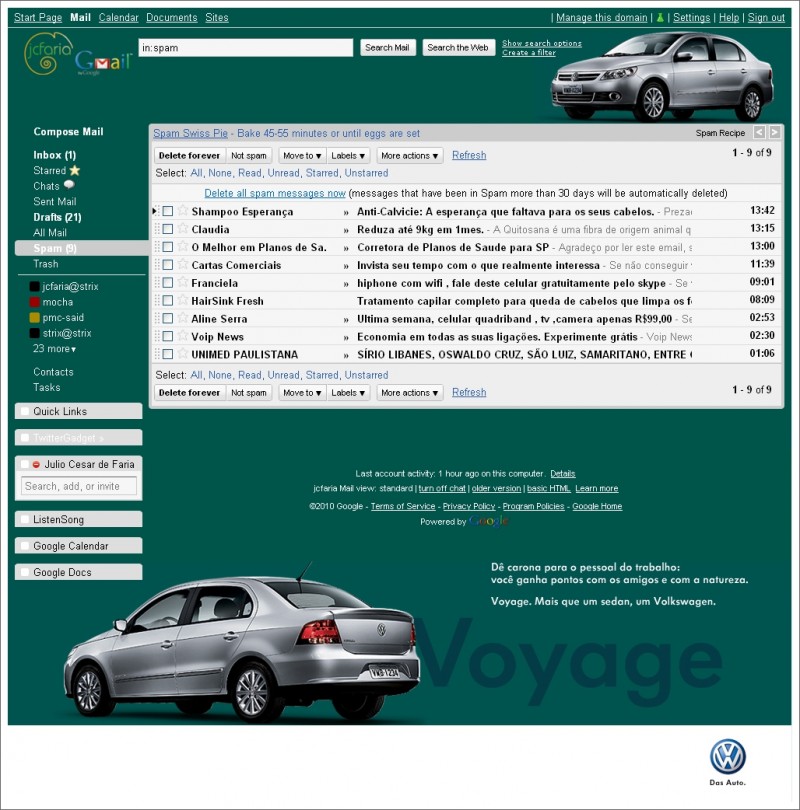Screen dimensions: 800x810
Task: Star the Shampoo Esperança message
Action: (183, 210)
